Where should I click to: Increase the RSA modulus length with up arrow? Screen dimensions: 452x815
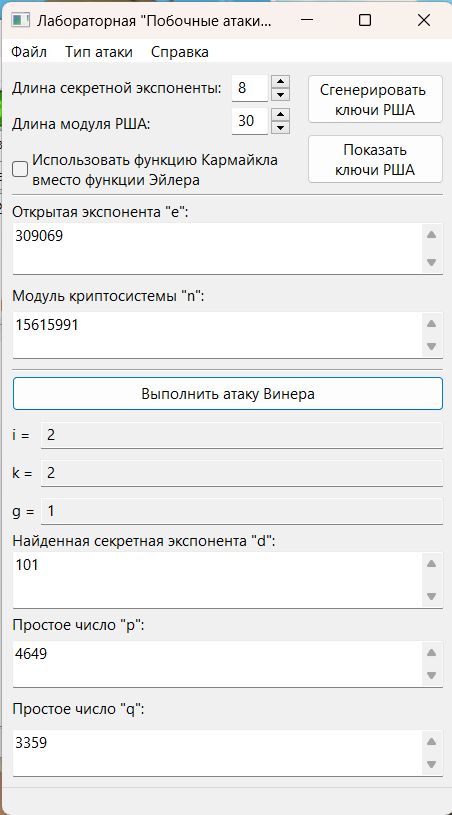point(281,115)
